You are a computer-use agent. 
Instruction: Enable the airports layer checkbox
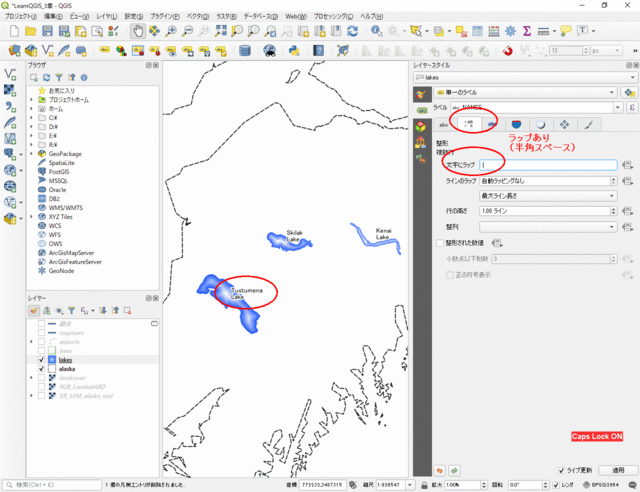41,342
